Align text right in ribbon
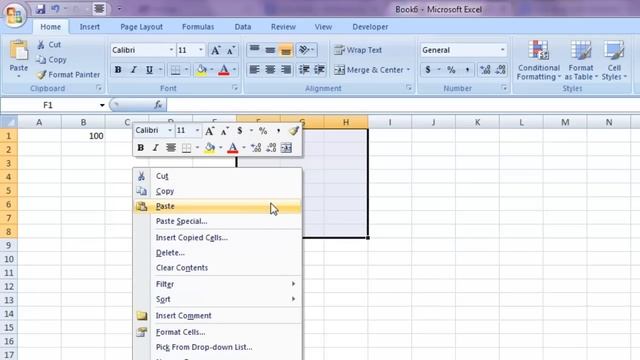Screen dimensions: 640x360 click(286, 70)
